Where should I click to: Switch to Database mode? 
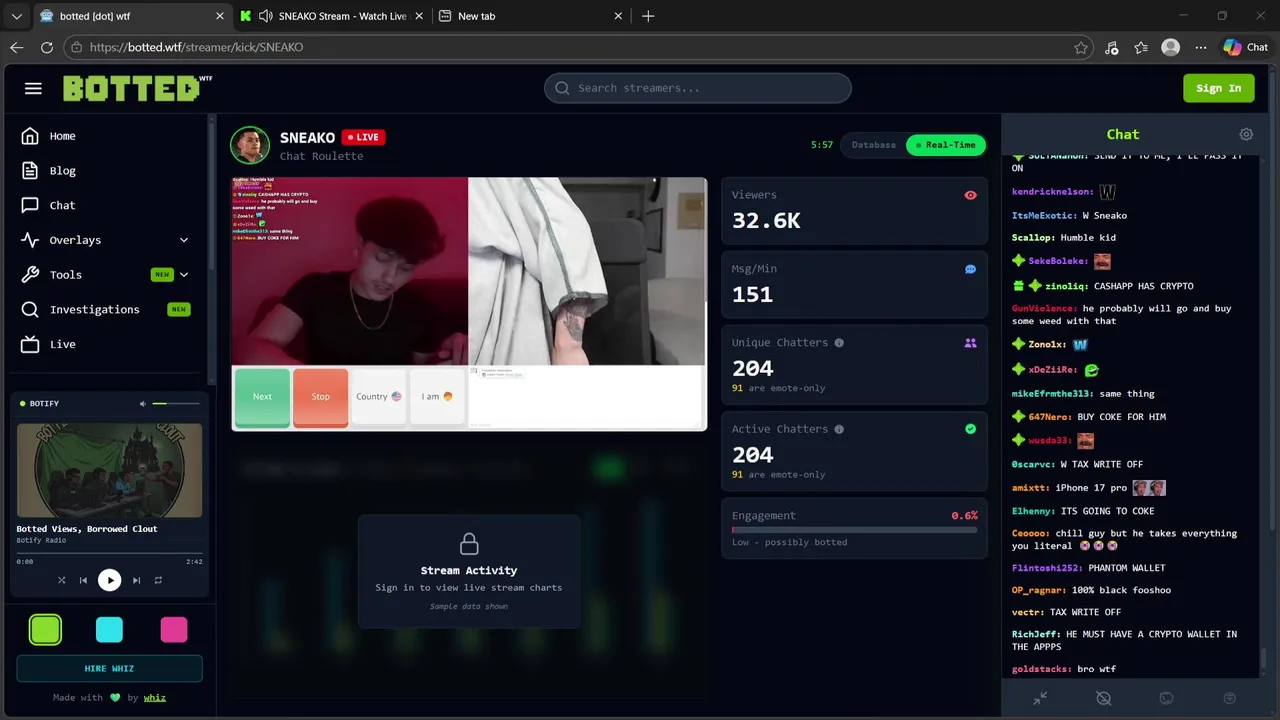click(x=873, y=145)
